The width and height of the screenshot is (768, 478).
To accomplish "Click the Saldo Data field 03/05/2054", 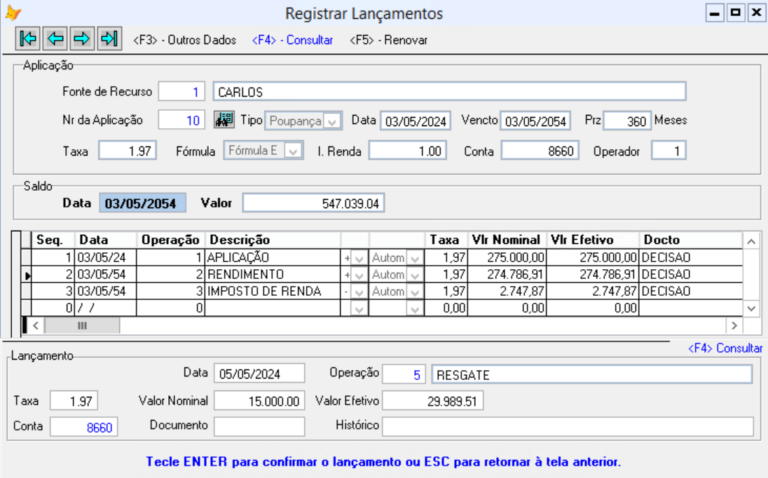I will click(x=143, y=203).
